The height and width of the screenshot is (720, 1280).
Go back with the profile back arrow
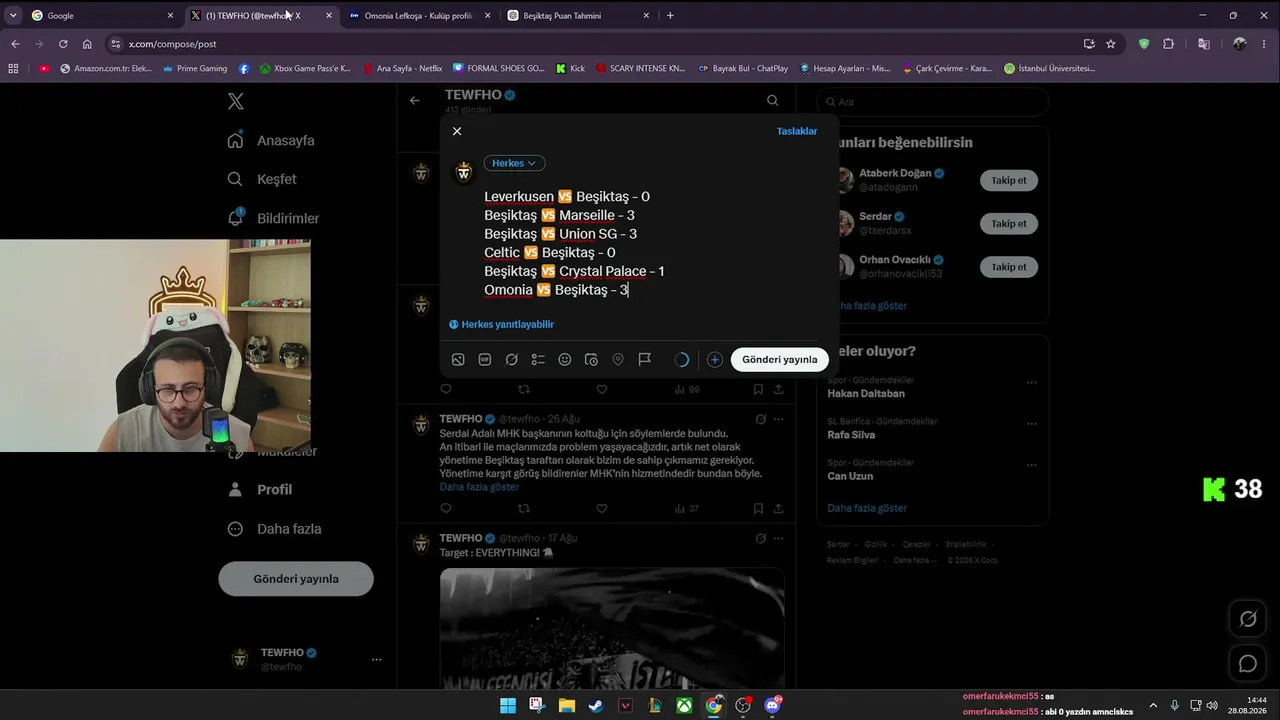coord(414,100)
